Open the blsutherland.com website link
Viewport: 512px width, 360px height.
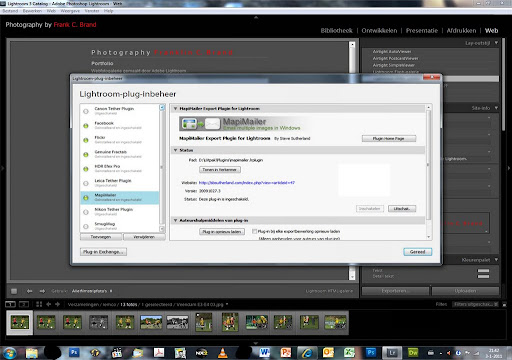pyautogui.click(x=247, y=183)
